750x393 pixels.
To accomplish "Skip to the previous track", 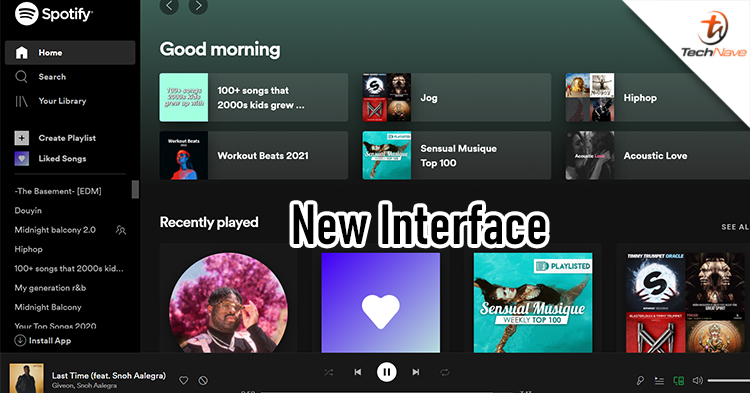I will 358,372.
